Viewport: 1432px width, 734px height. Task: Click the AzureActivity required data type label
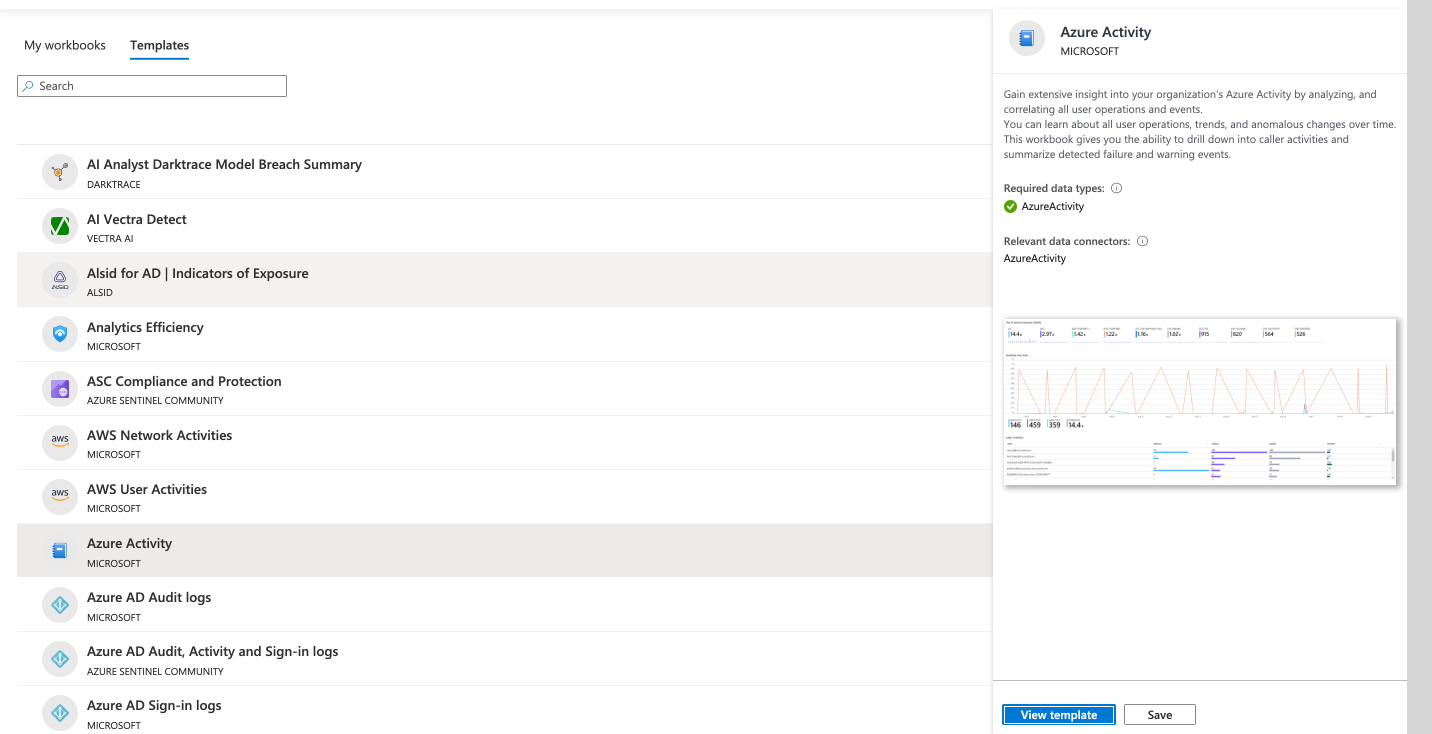tap(1053, 206)
